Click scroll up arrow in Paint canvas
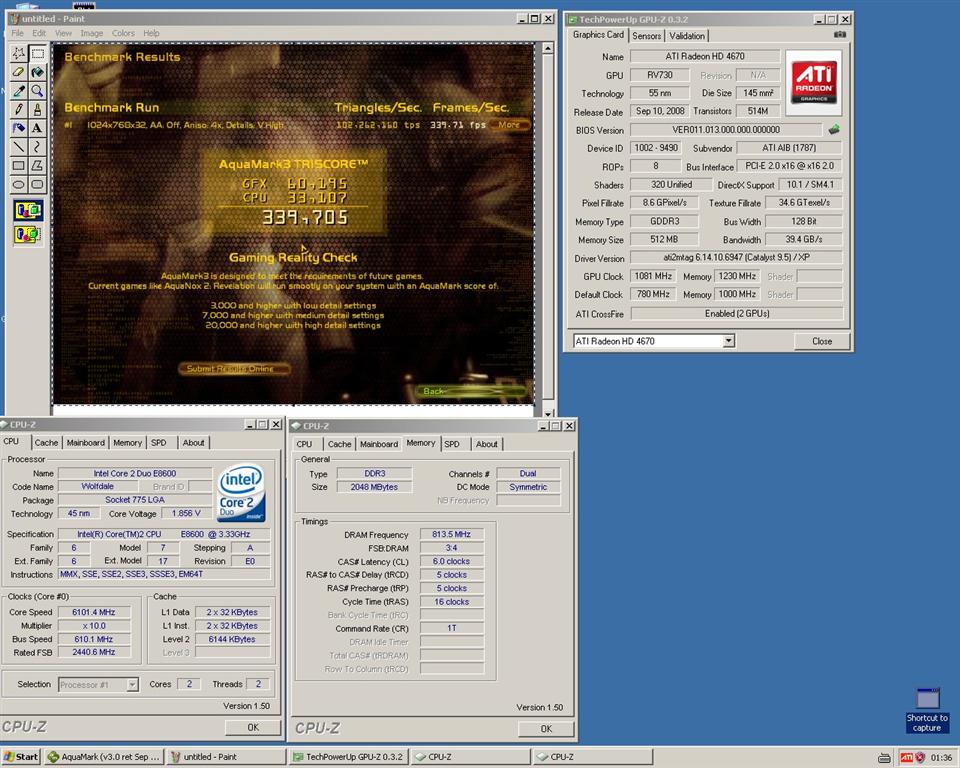960x768 pixels. click(x=548, y=48)
